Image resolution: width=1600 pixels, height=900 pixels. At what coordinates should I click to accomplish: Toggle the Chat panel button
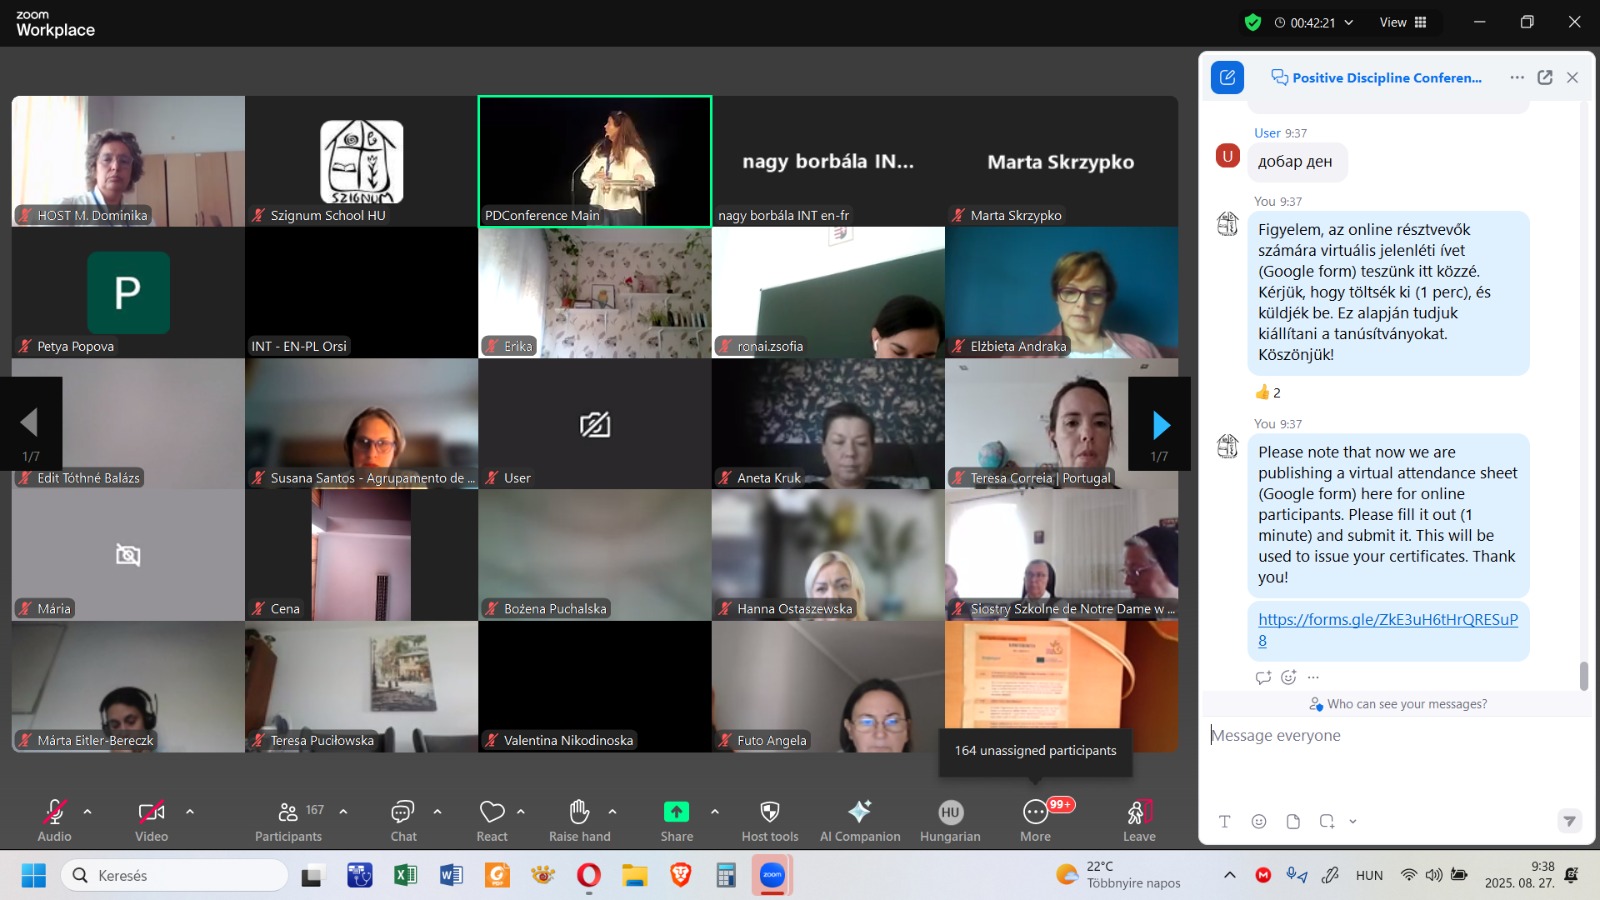[x=403, y=812]
